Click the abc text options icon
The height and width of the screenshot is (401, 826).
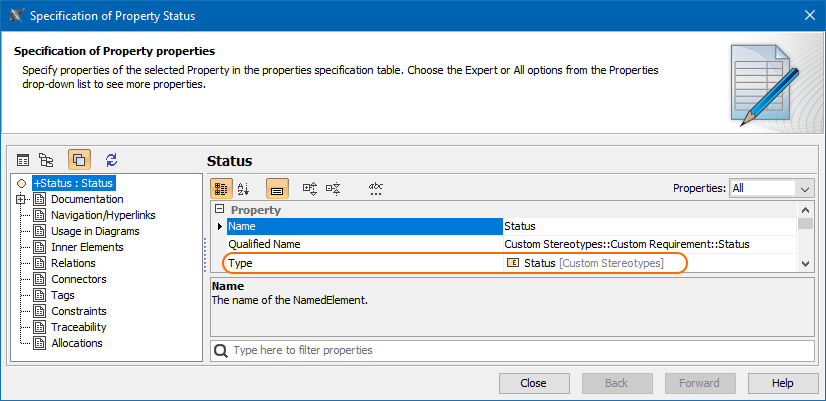point(376,188)
